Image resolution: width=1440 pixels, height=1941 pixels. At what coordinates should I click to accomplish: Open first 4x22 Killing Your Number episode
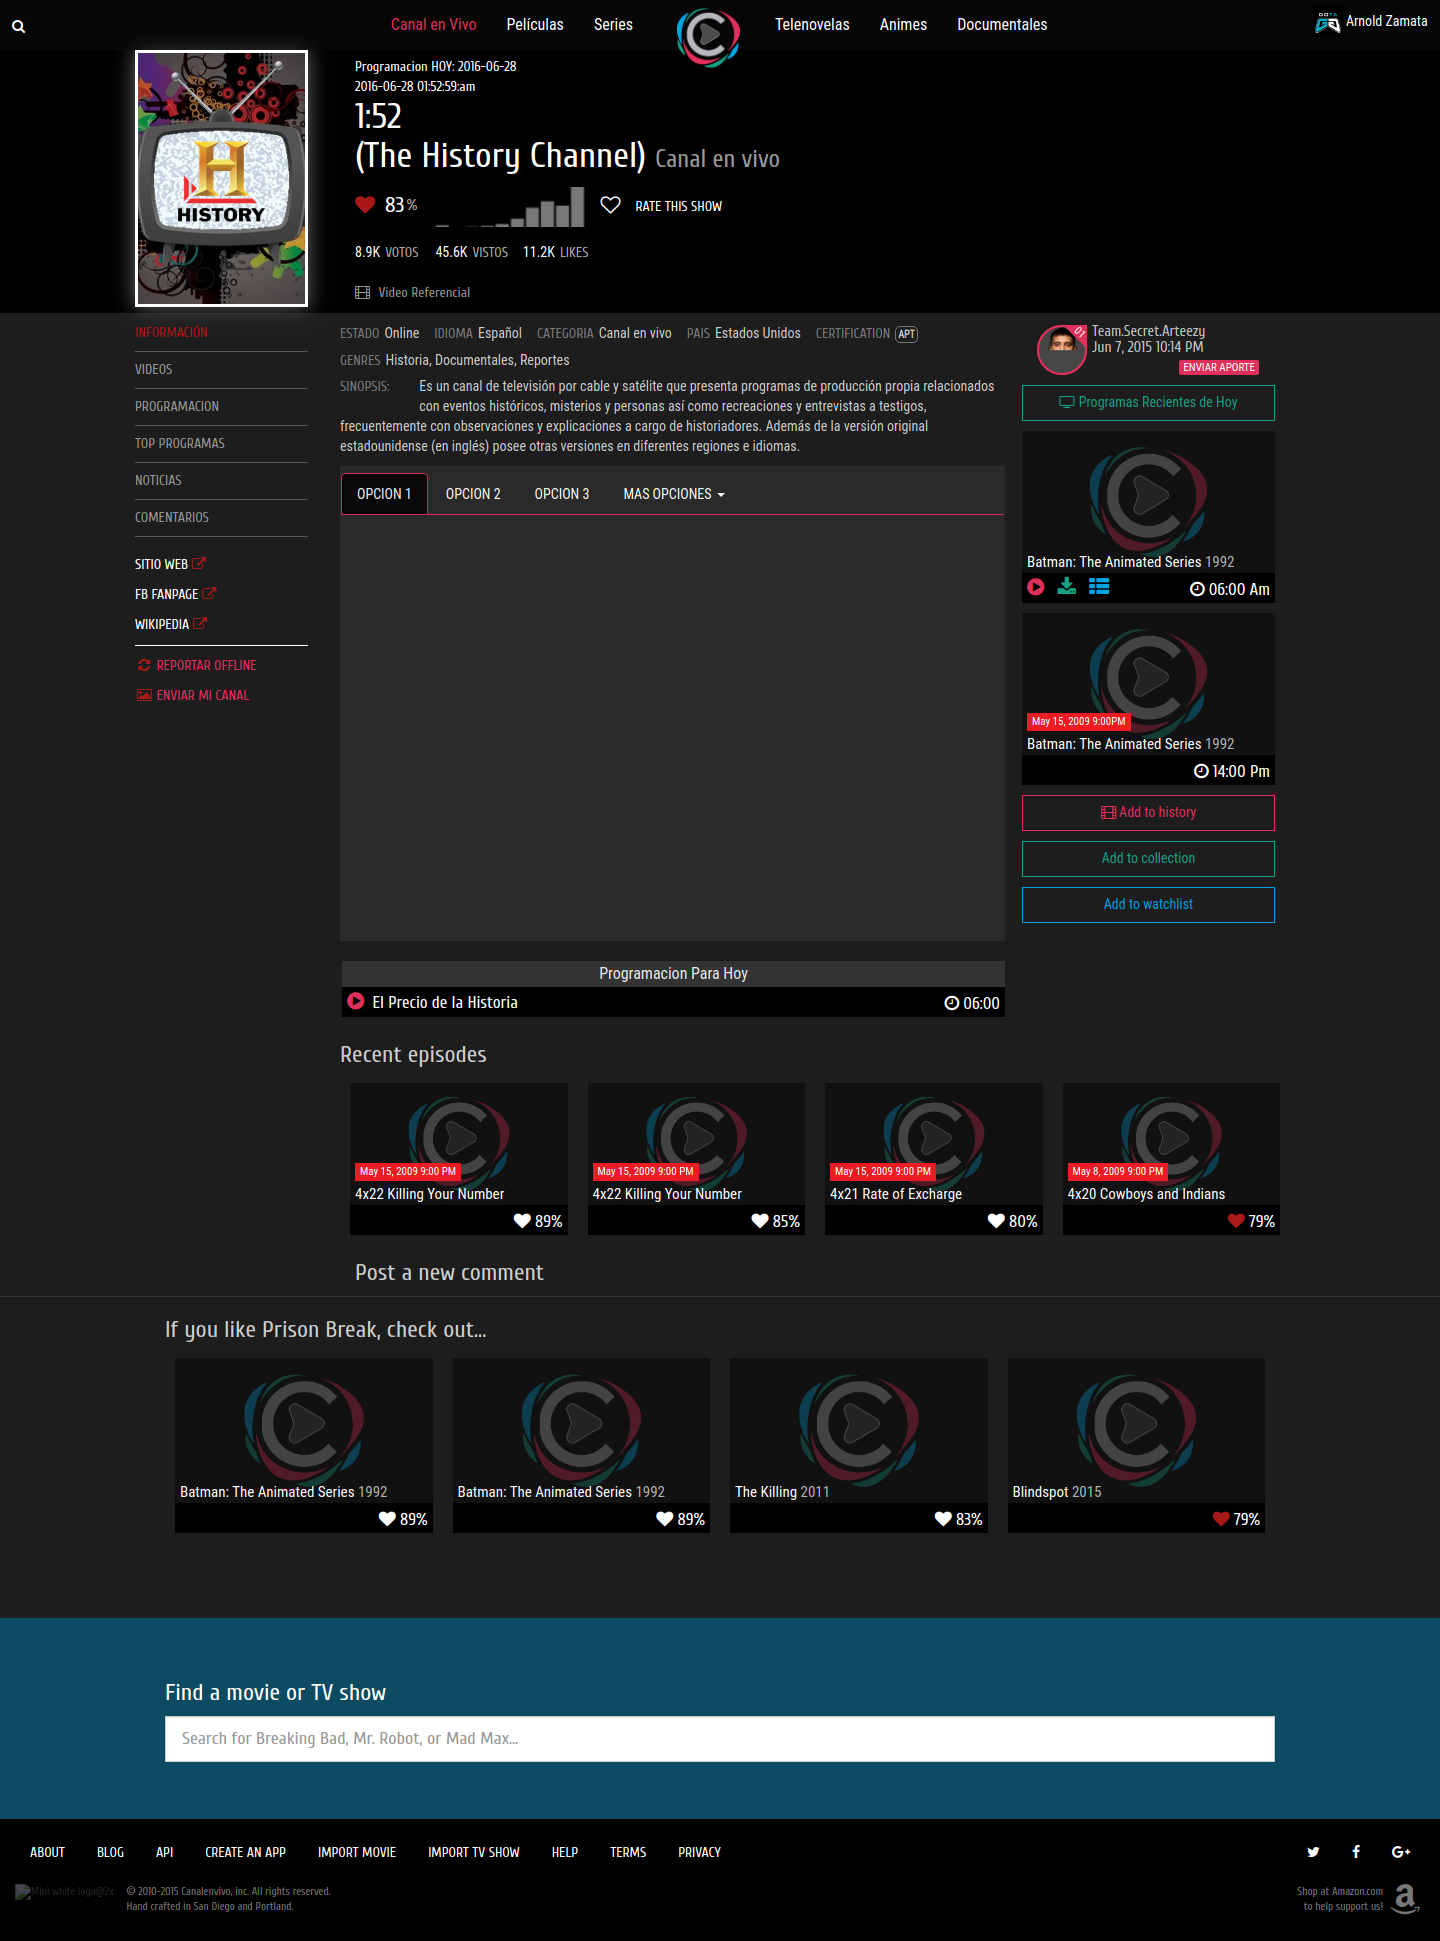[x=458, y=1144]
